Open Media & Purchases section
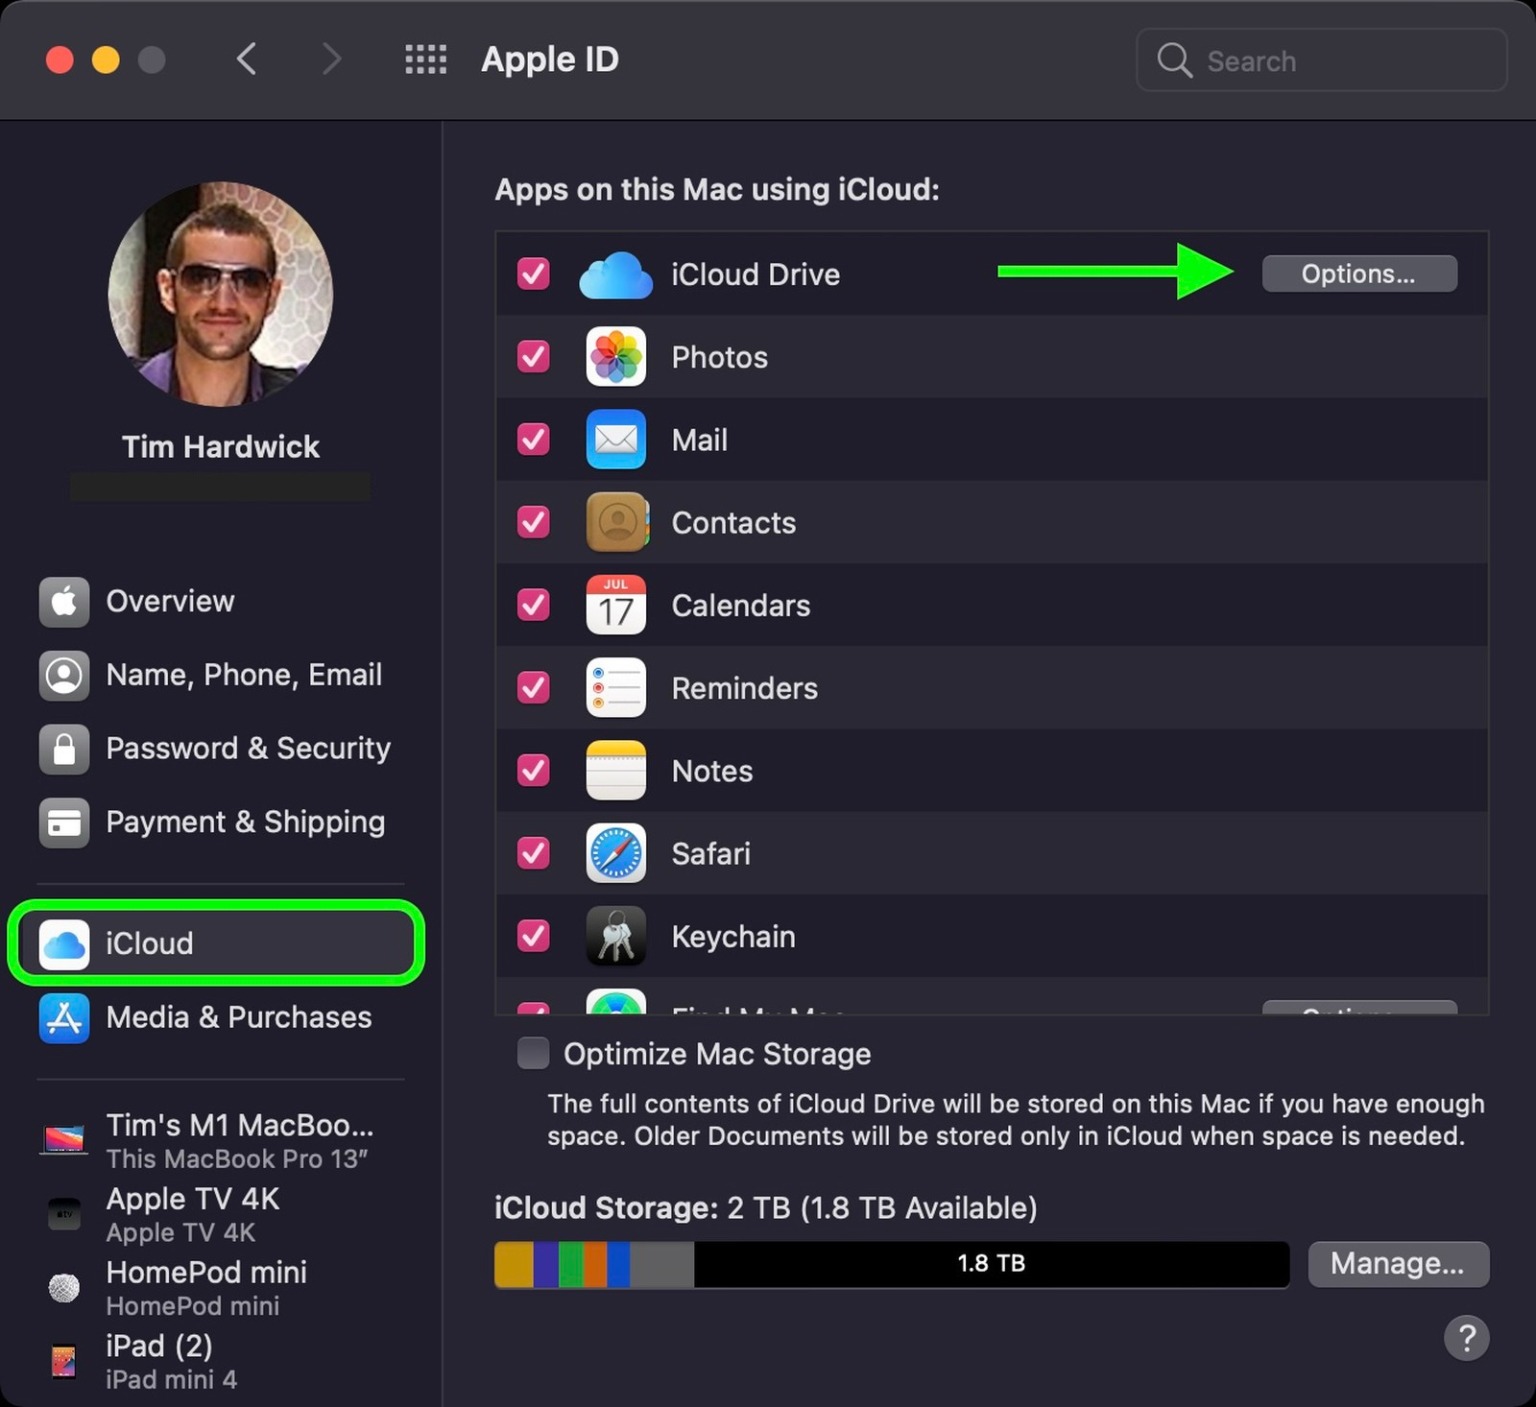 (220, 1018)
